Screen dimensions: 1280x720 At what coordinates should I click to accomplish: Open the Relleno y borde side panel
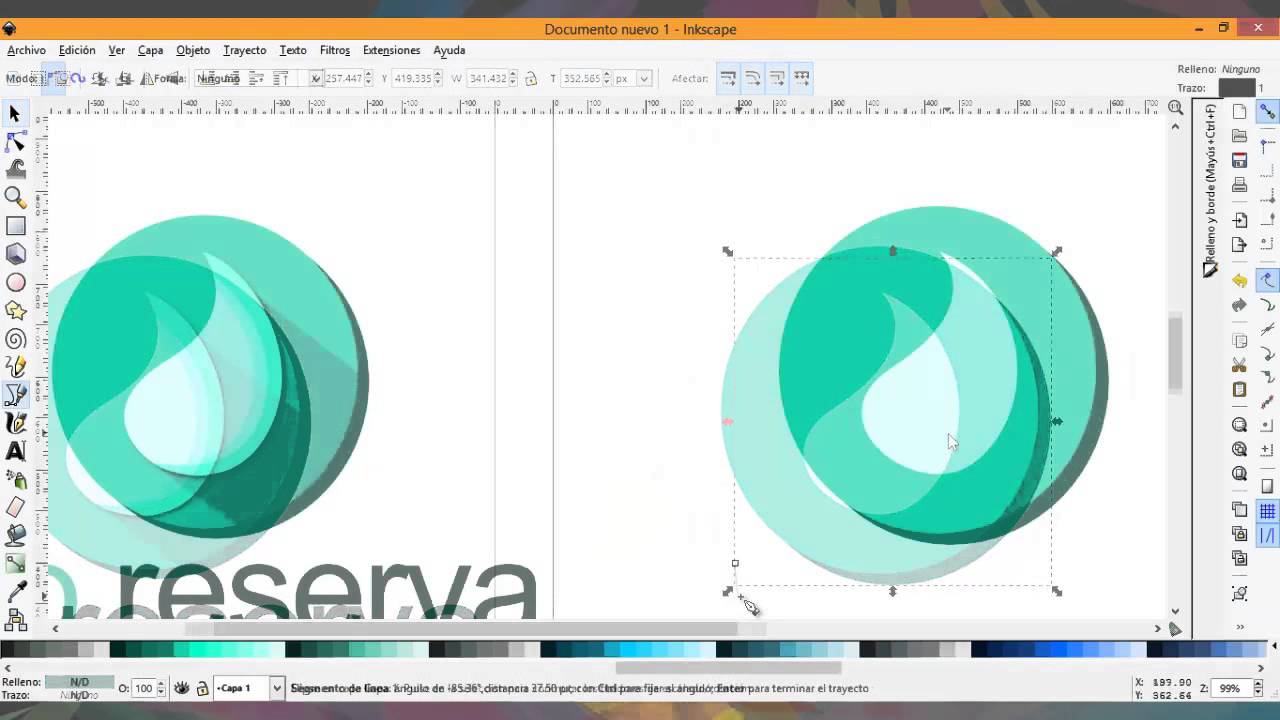1210,190
